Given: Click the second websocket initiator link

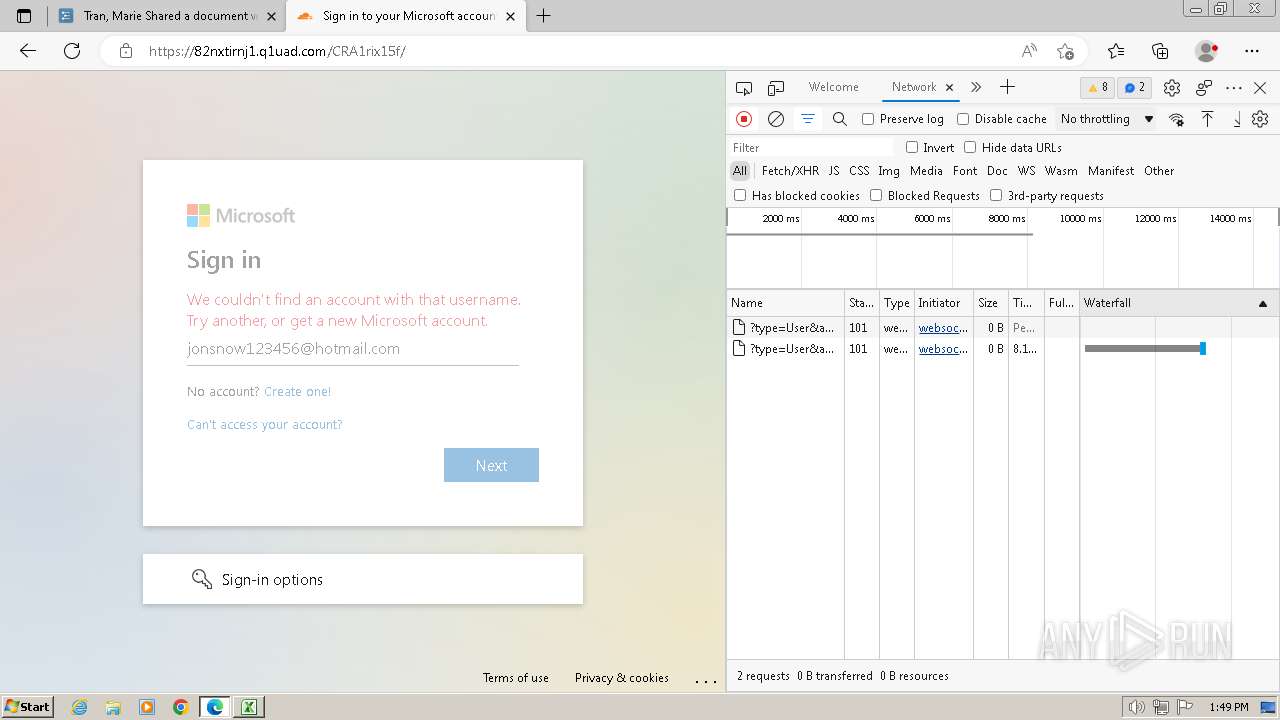Looking at the screenshot, I should [943, 349].
